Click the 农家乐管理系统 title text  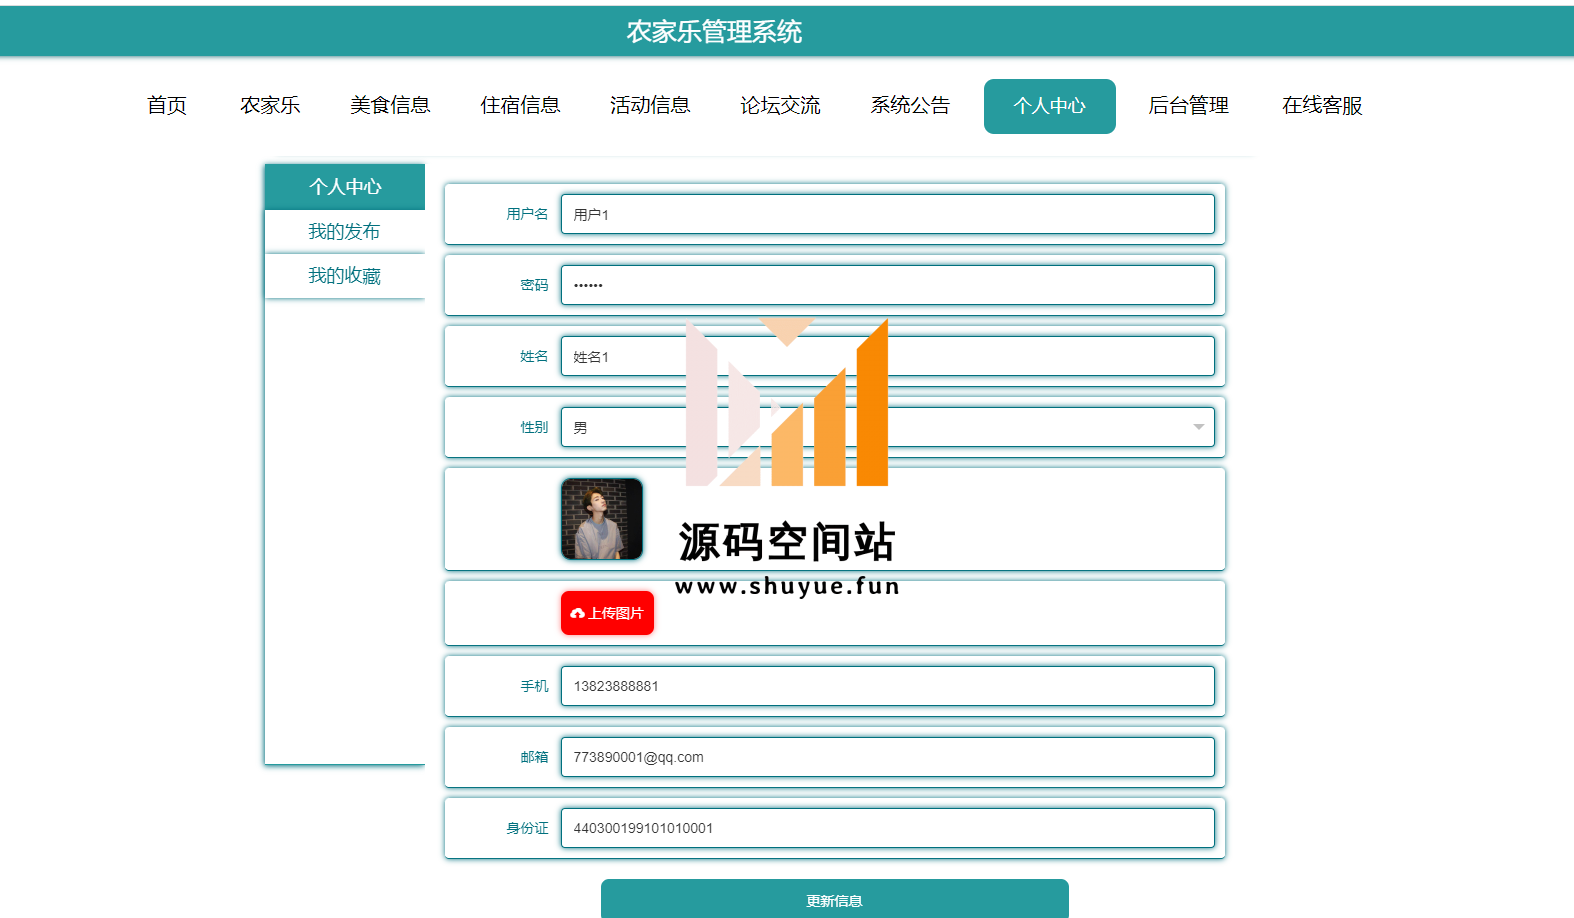coord(715,32)
